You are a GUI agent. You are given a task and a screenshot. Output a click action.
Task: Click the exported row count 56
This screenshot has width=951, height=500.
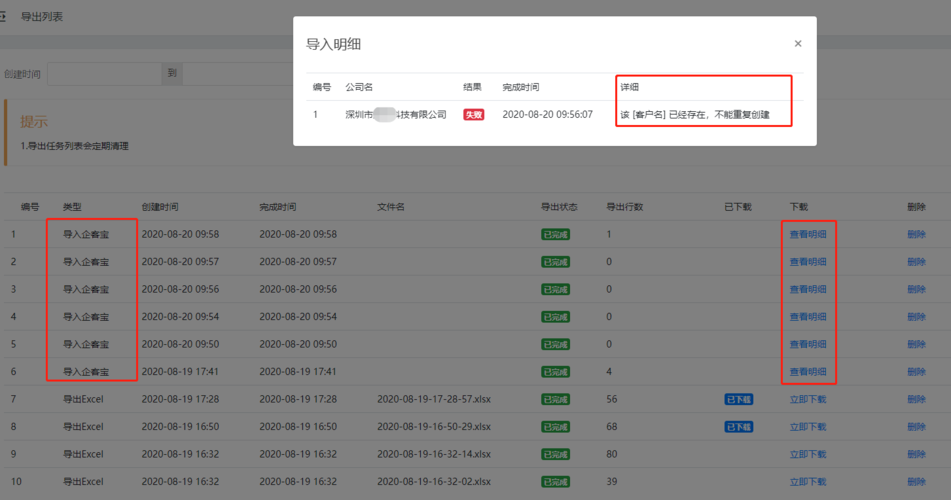(x=612, y=399)
